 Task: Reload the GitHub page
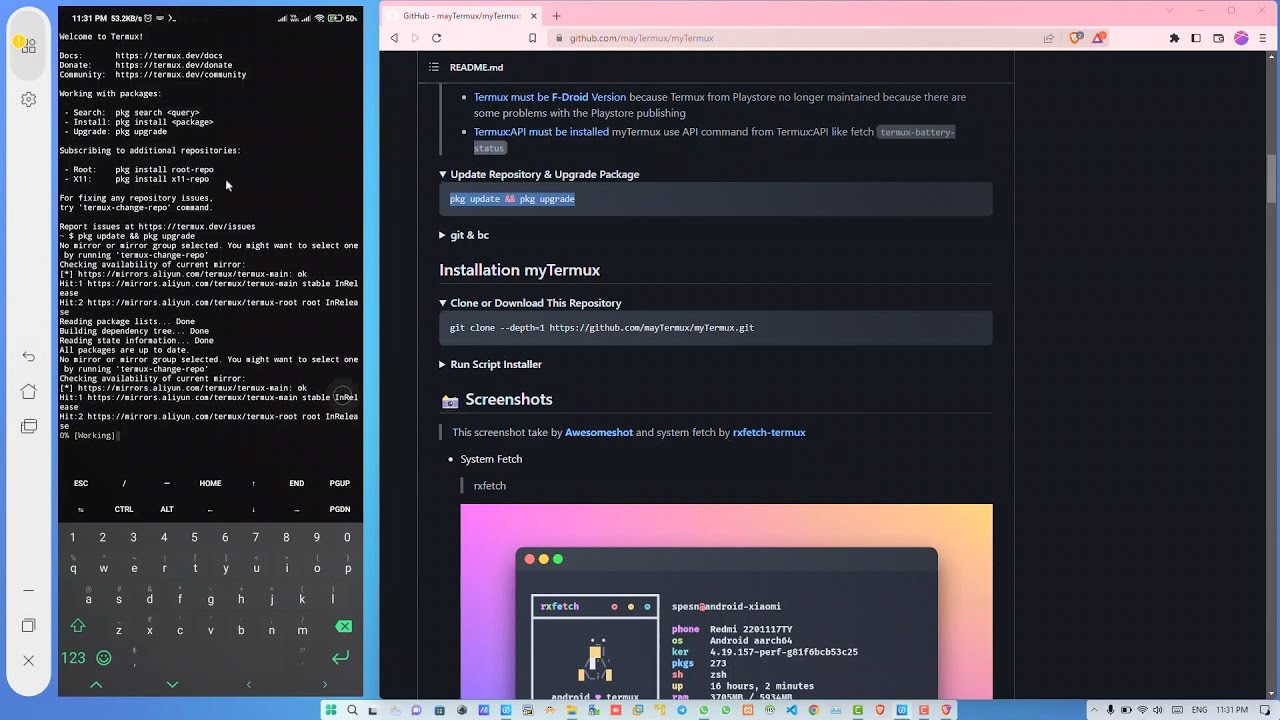[437, 38]
